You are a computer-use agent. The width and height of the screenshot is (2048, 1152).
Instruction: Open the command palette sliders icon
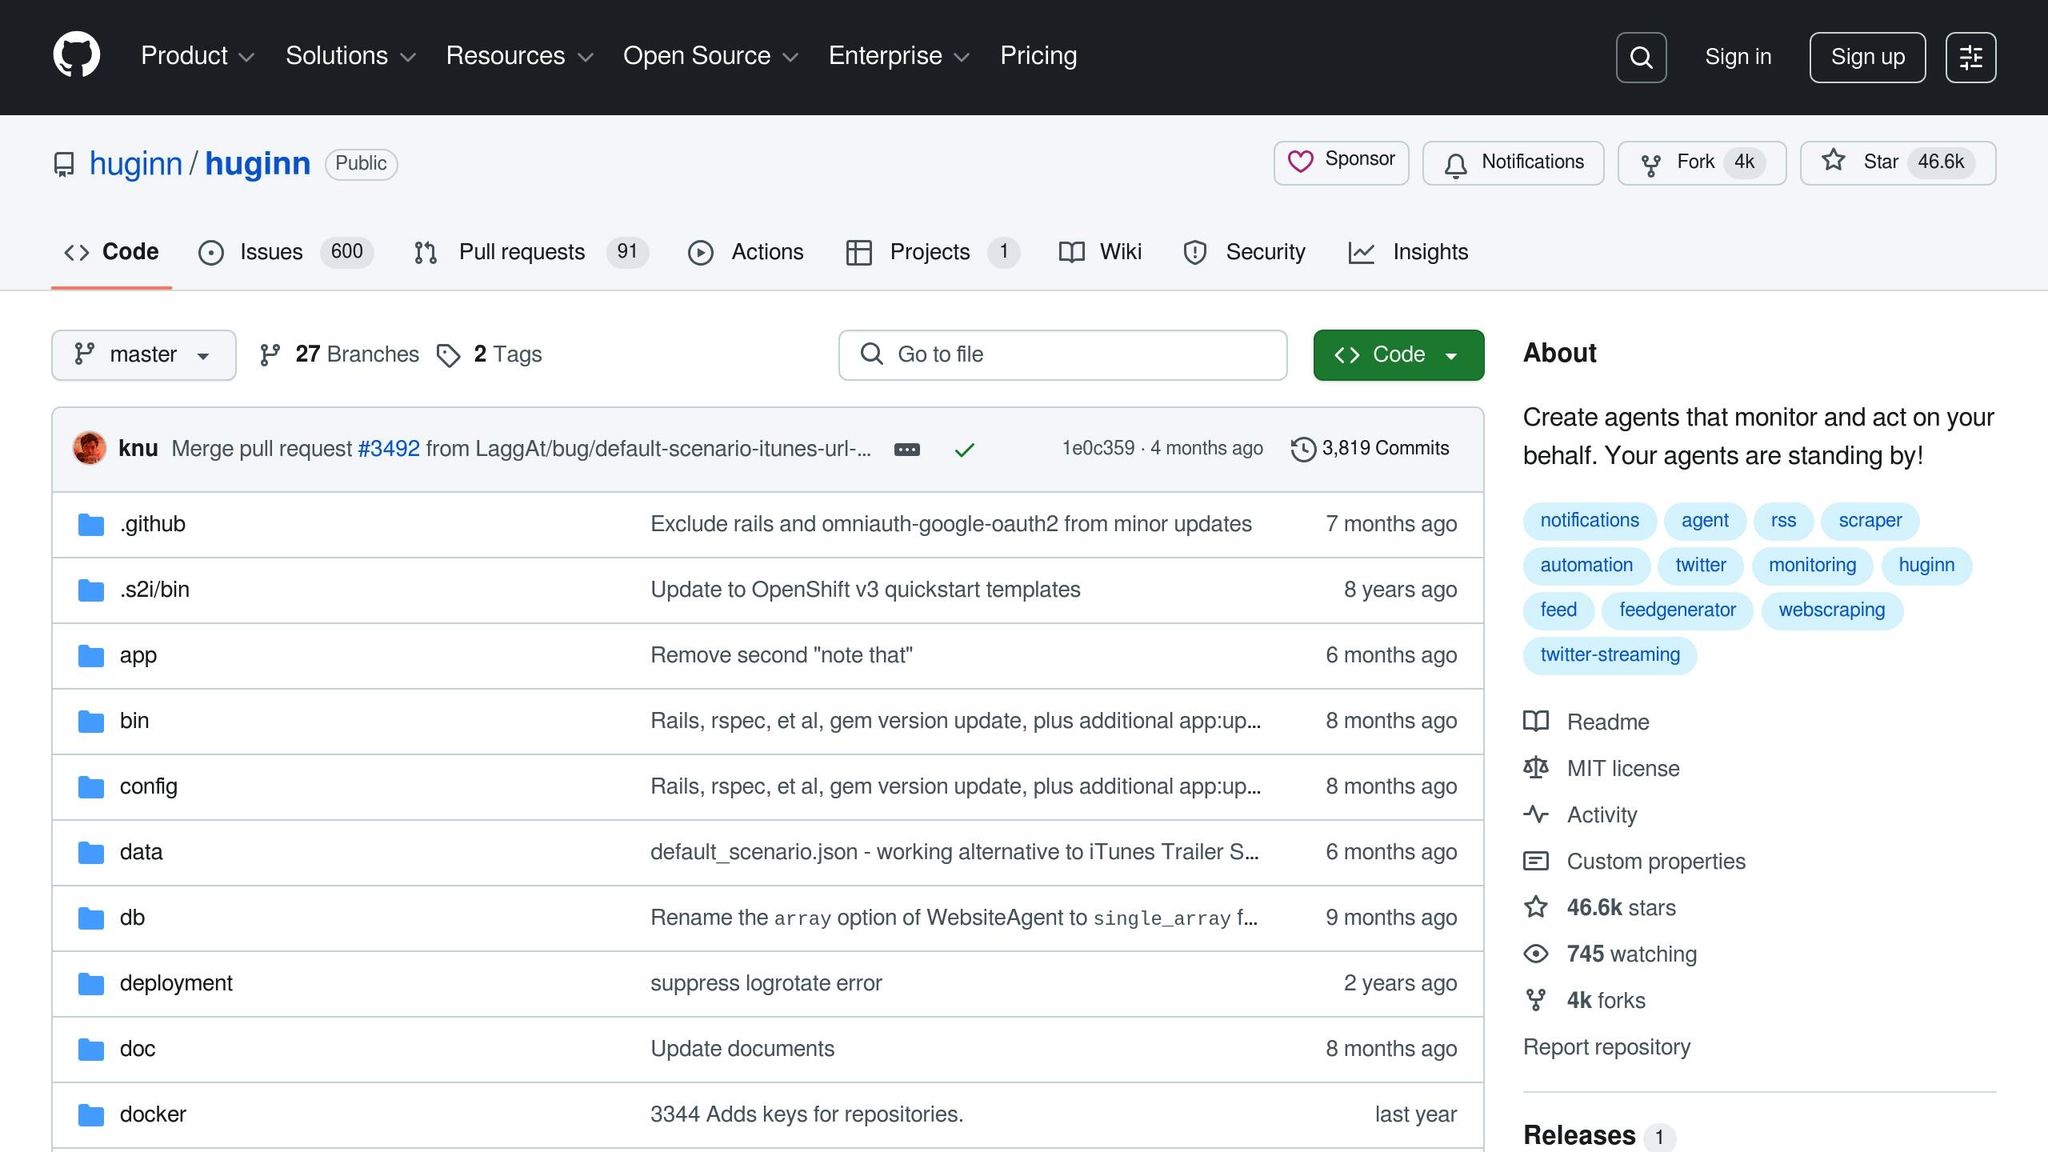(x=1971, y=57)
